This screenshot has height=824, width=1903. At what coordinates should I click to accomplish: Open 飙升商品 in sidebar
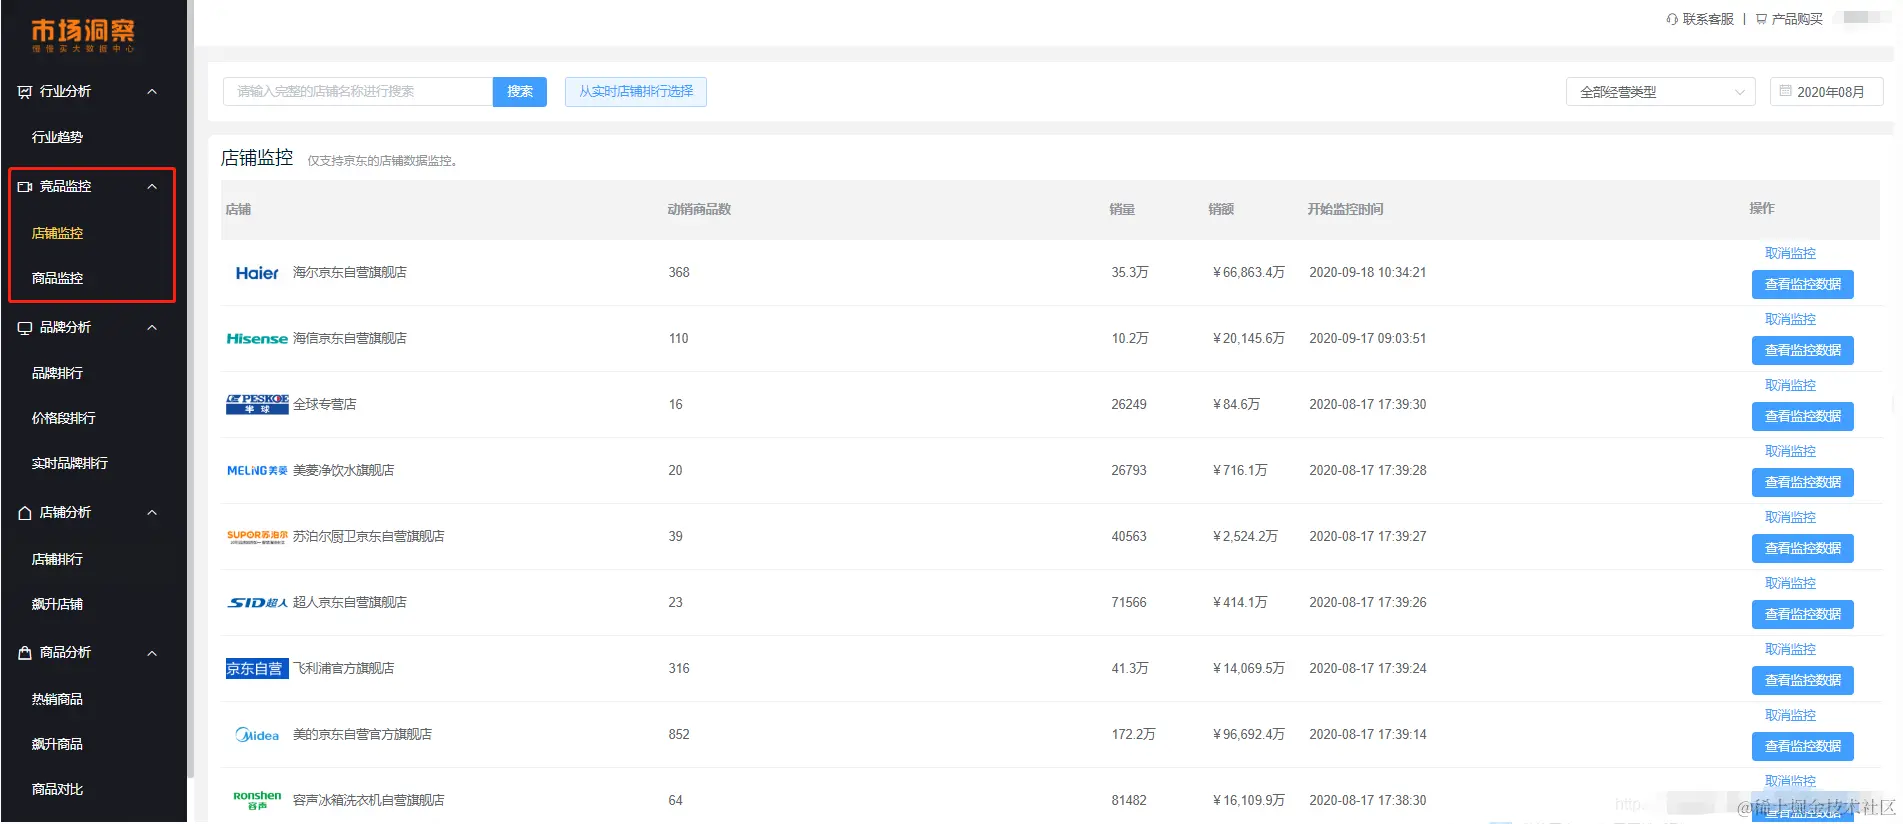tap(57, 745)
